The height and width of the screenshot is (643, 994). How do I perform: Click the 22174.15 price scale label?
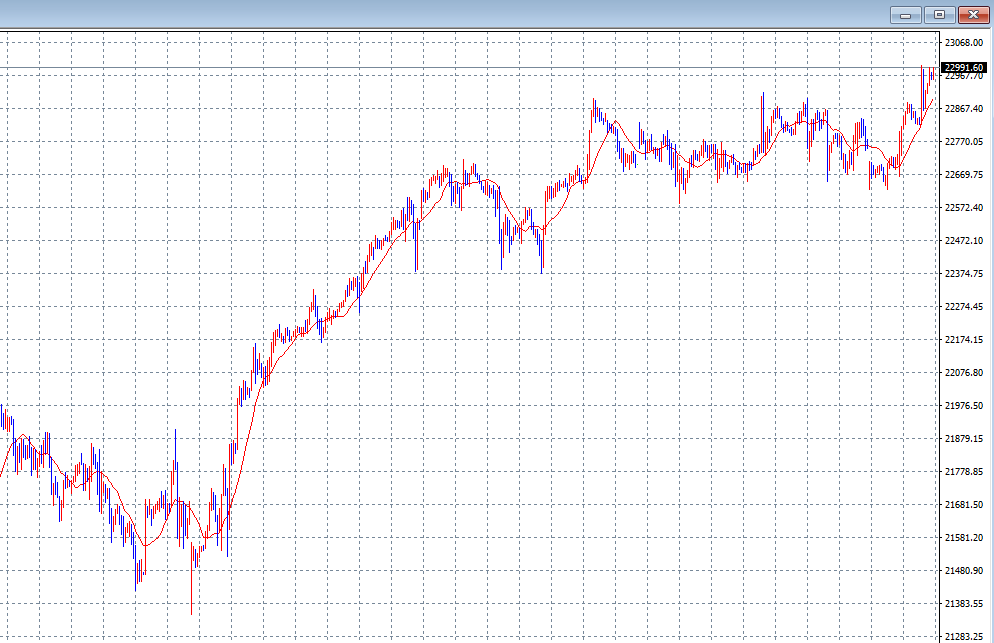pyautogui.click(x=964, y=340)
